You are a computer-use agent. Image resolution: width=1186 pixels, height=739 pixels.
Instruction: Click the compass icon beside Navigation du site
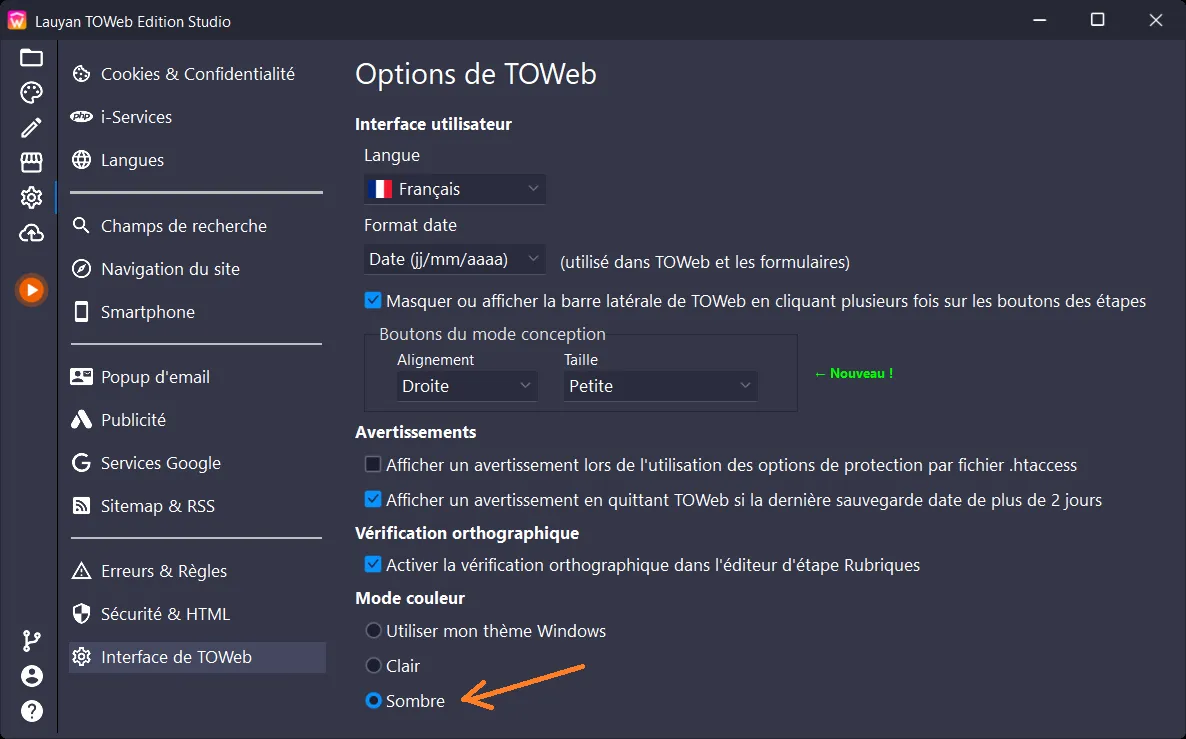click(81, 269)
